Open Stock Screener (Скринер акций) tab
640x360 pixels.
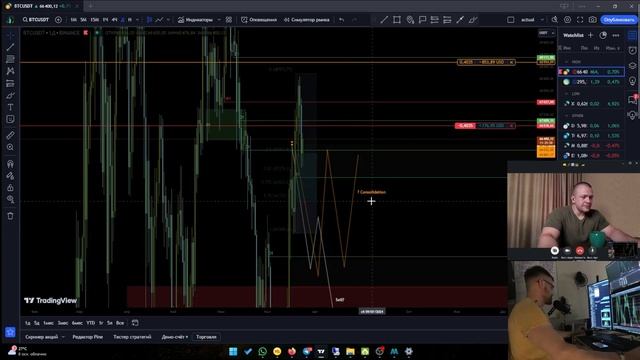(x=42, y=337)
